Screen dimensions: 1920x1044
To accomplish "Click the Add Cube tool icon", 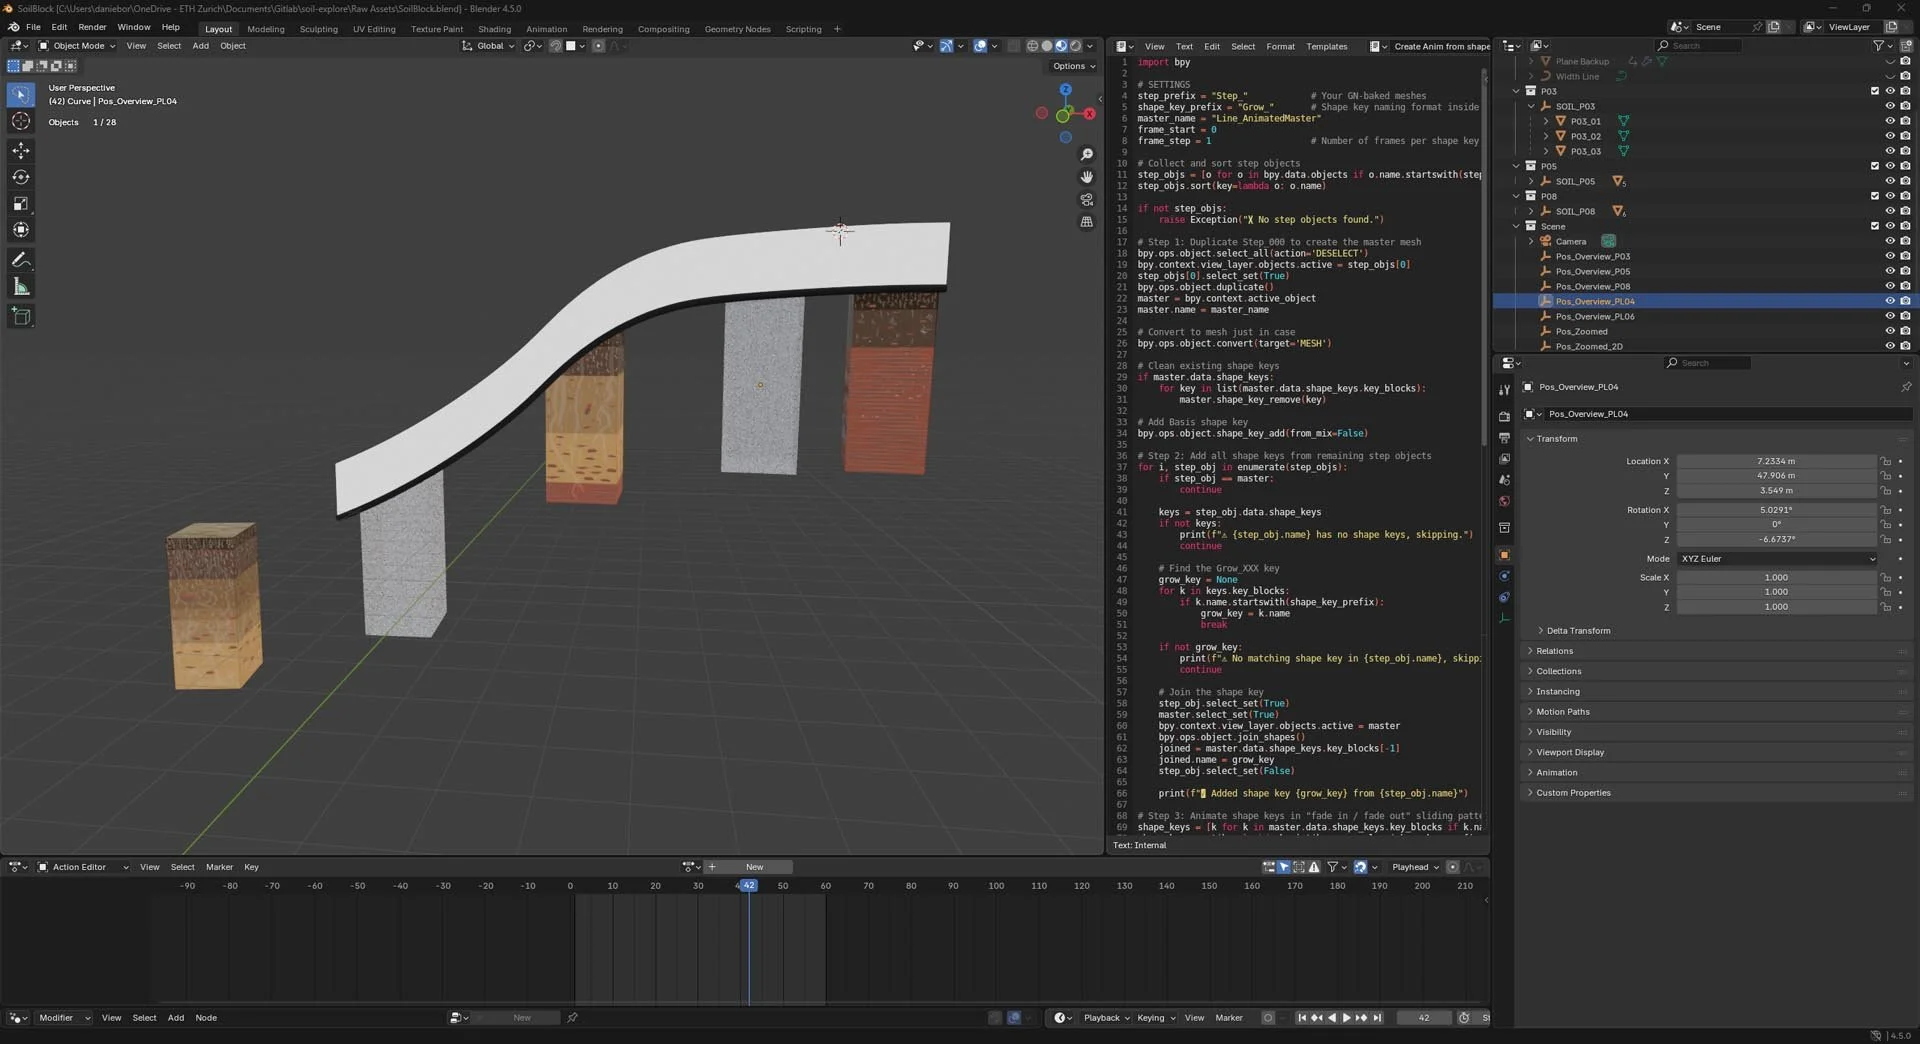I will [x=21, y=317].
